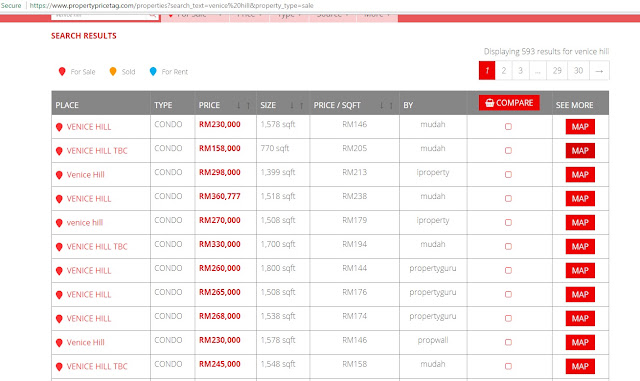Sort PRICE column ascending with up arrow

pyautogui.click(x=248, y=105)
